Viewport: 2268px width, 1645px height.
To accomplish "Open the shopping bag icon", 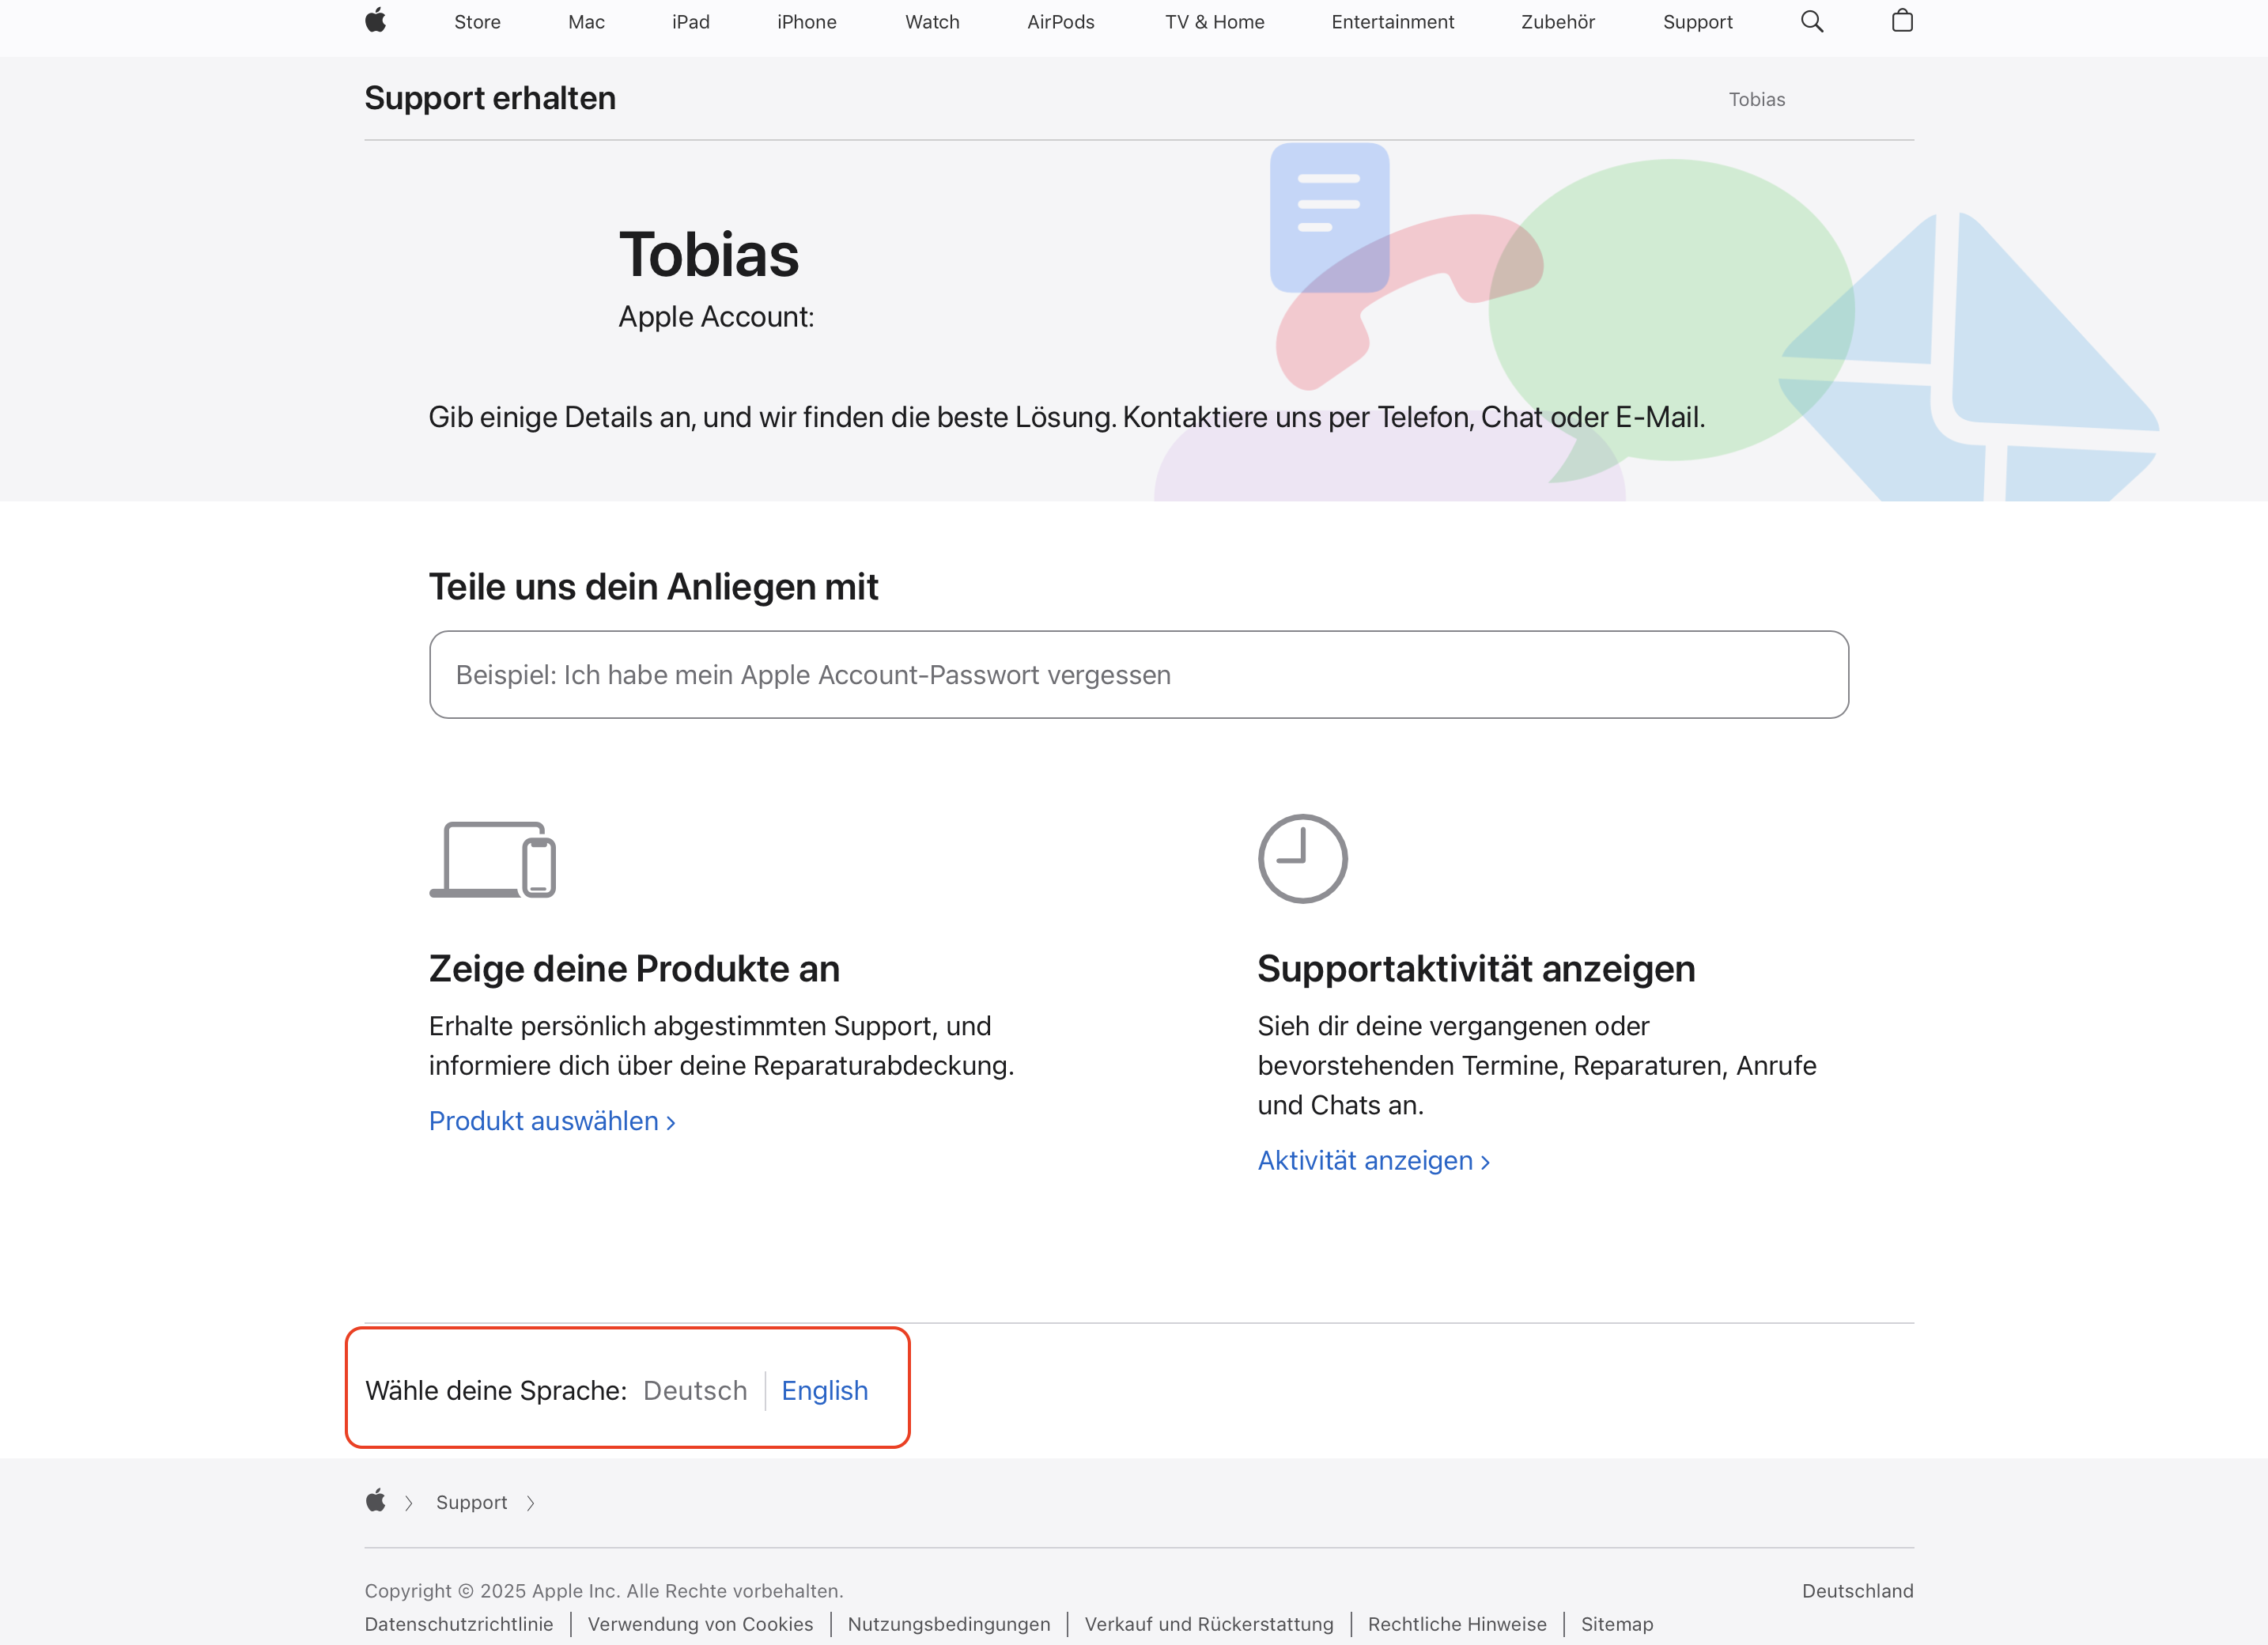I will [1902, 21].
